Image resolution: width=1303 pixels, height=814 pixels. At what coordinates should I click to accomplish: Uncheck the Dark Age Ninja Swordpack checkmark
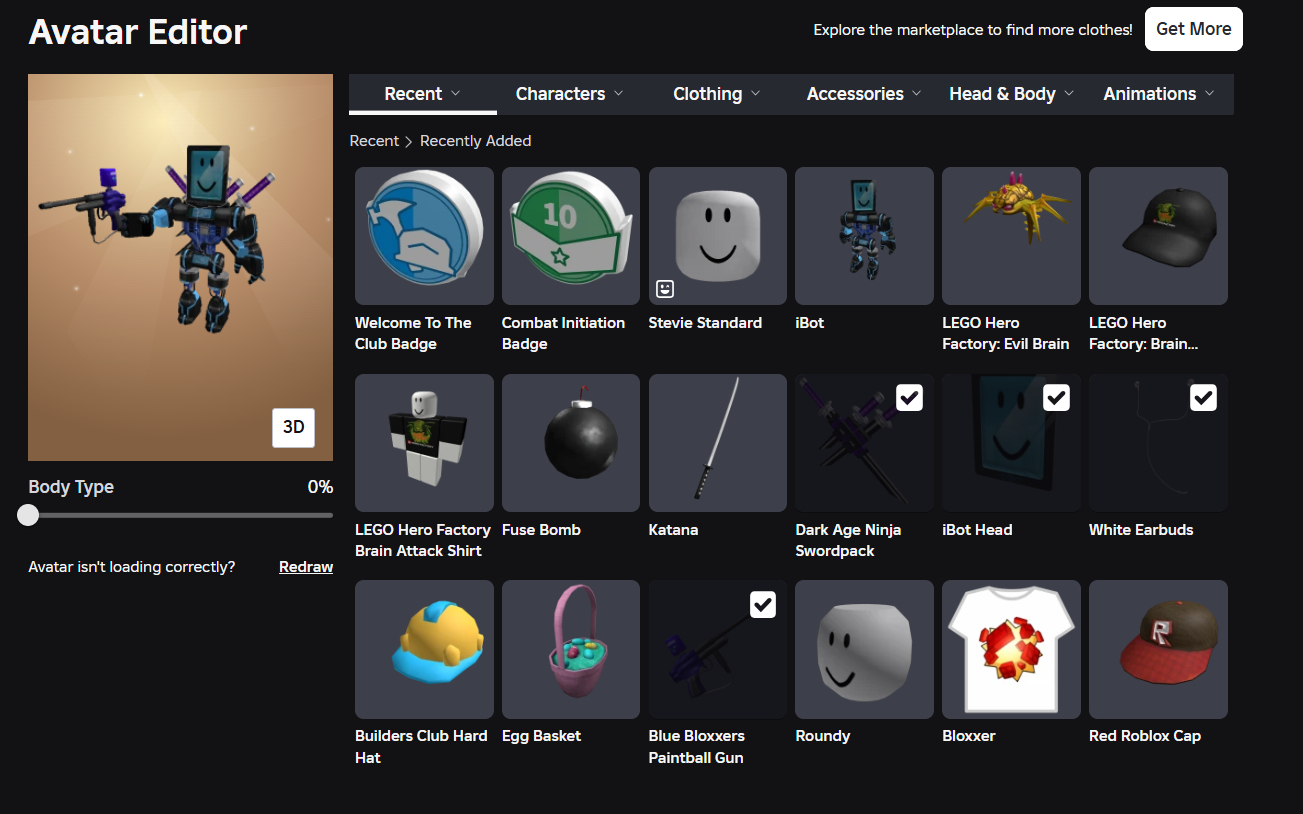pyautogui.click(x=909, y=398)
